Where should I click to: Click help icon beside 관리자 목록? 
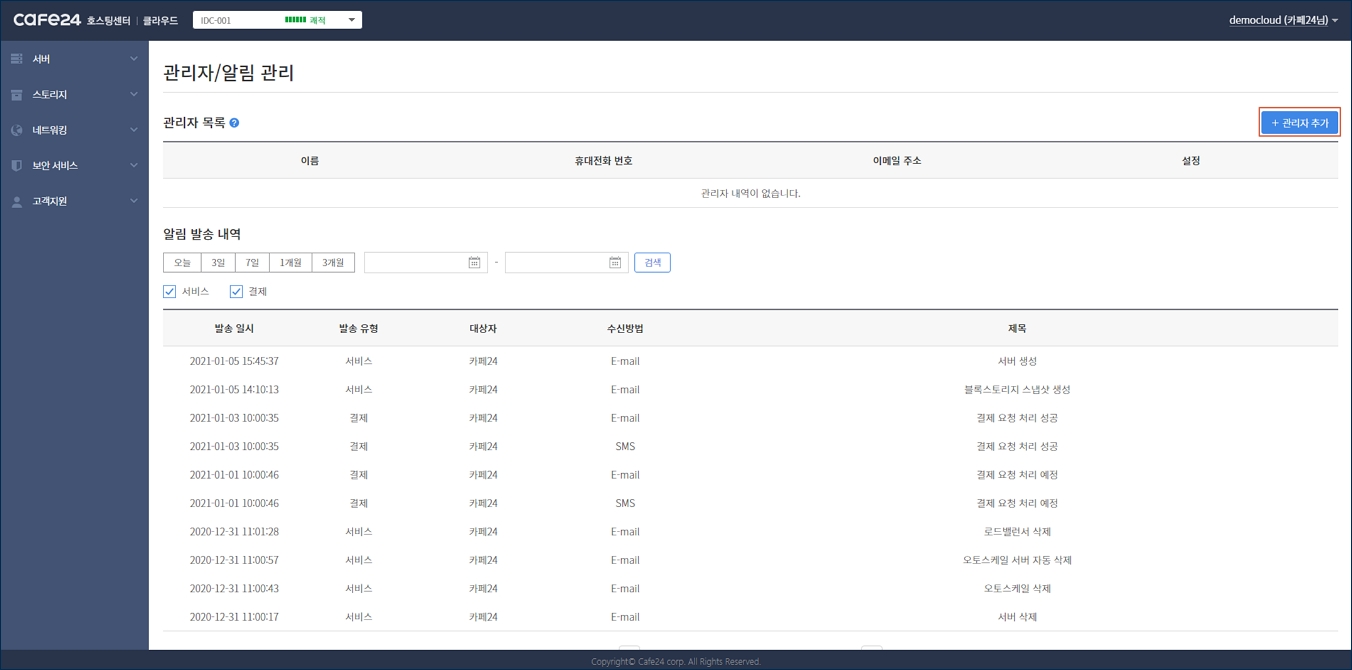point(234,123)
